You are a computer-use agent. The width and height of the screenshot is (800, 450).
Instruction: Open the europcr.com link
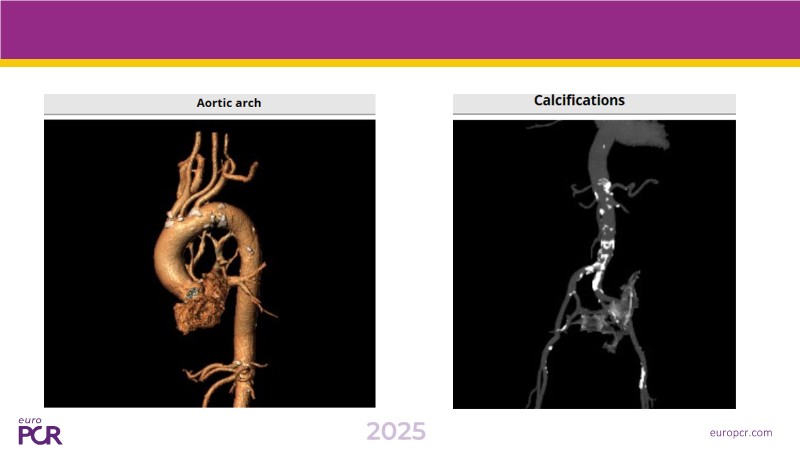click(740, 432)
